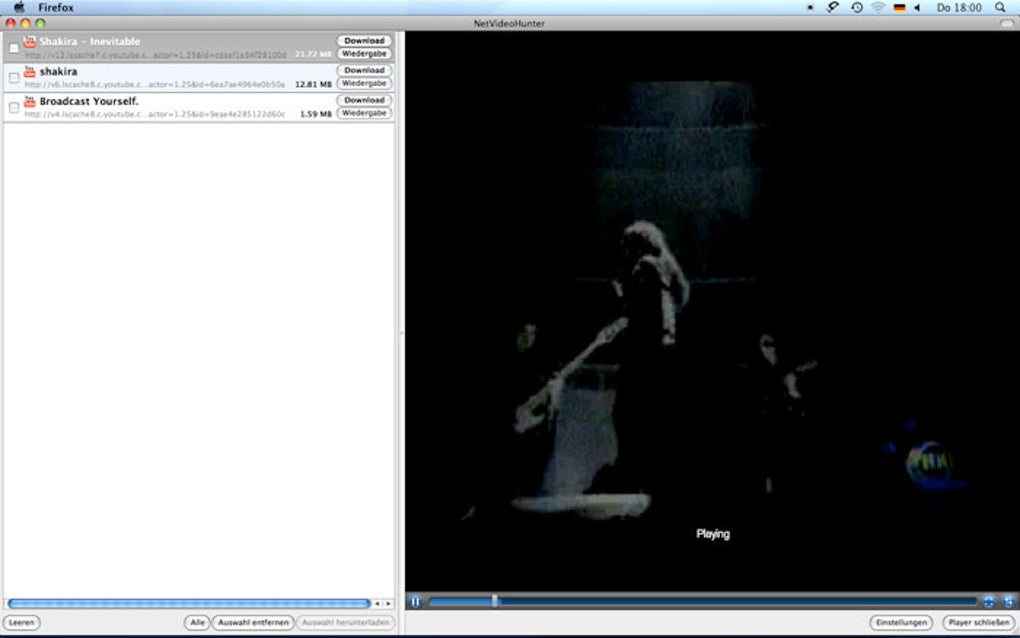Click the left scroll arrow under the list
This screenshot has width=1020, height=638.
pos(377,604)
